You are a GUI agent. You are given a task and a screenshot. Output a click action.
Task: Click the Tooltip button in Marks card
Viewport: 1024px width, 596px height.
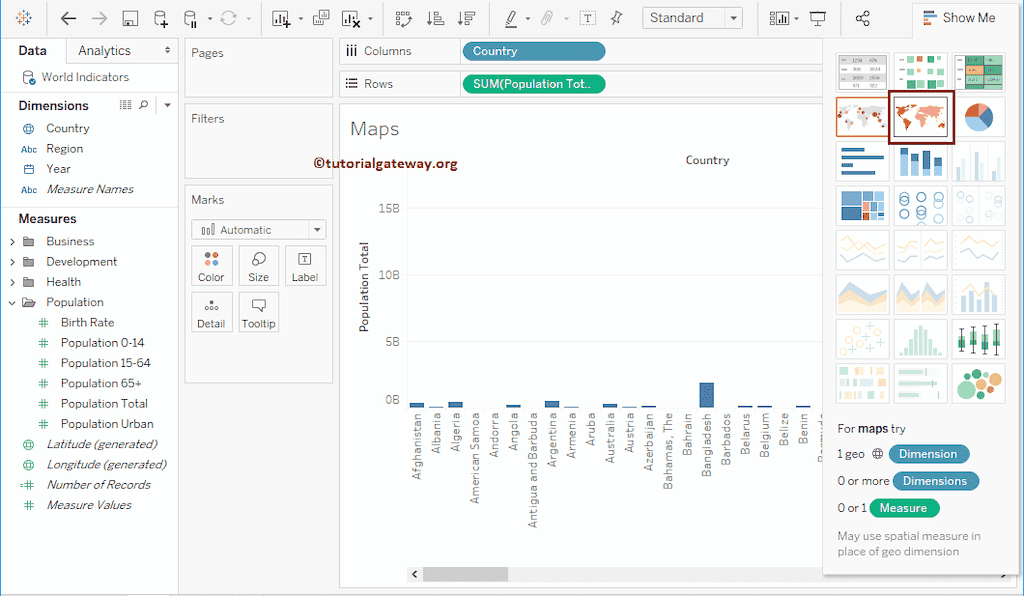(258, 312)
